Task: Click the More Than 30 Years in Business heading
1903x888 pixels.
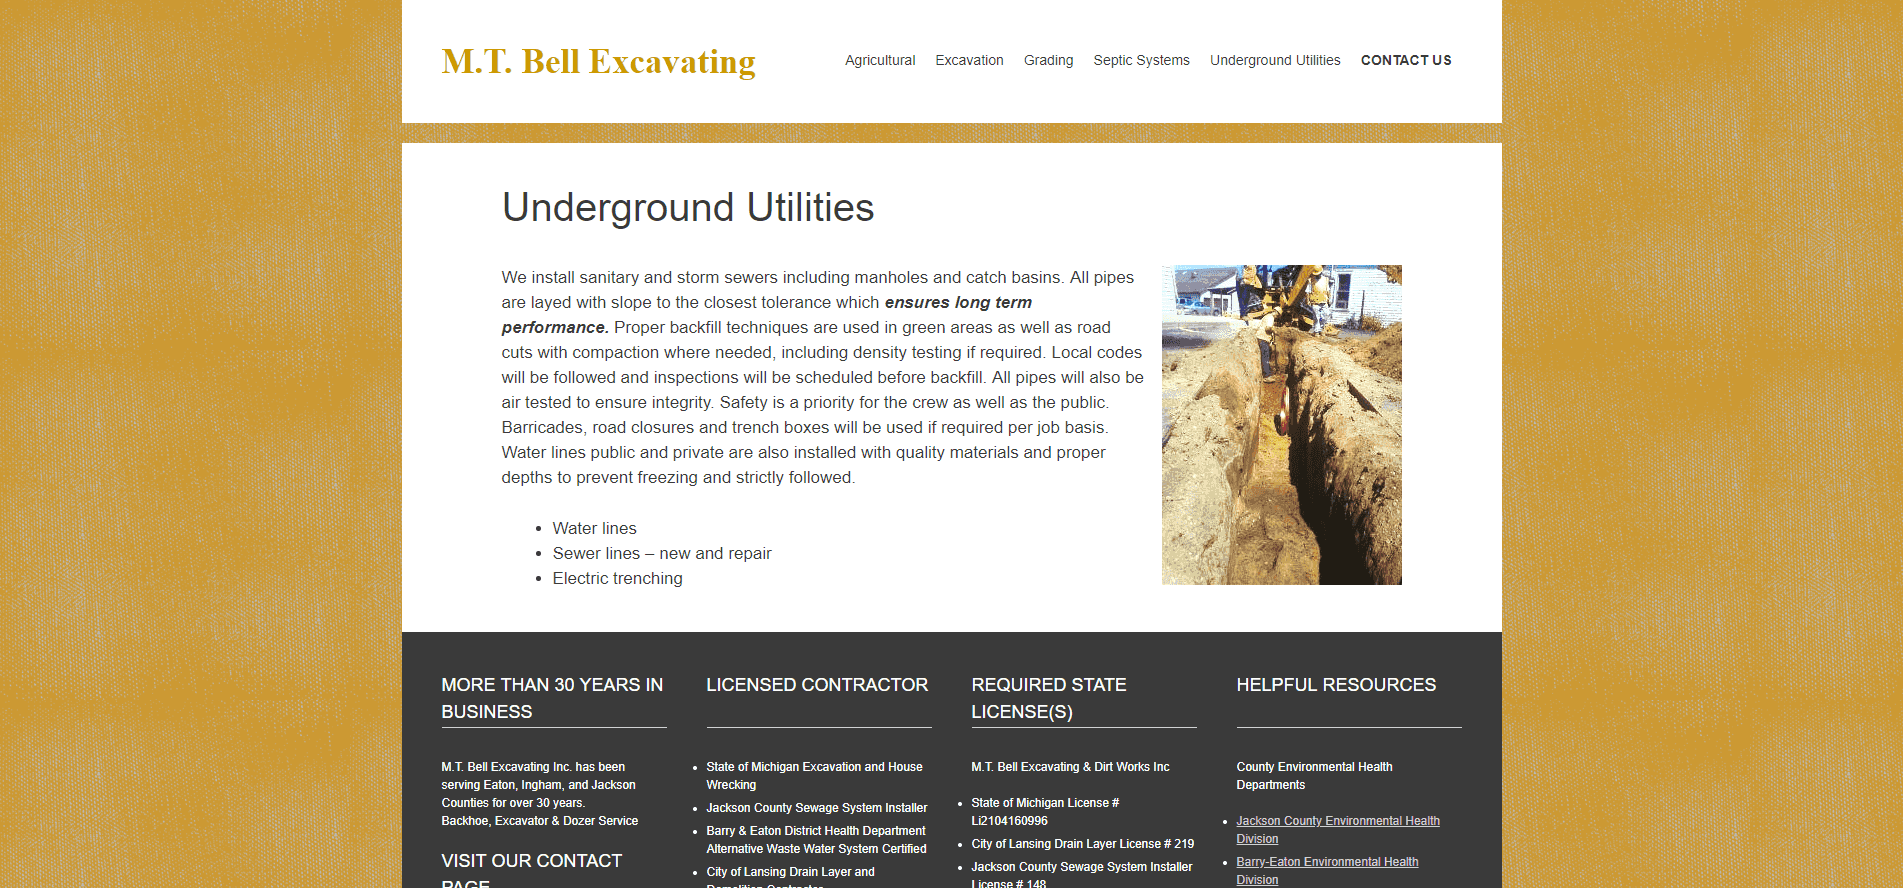Action: [x=552, y=698]
